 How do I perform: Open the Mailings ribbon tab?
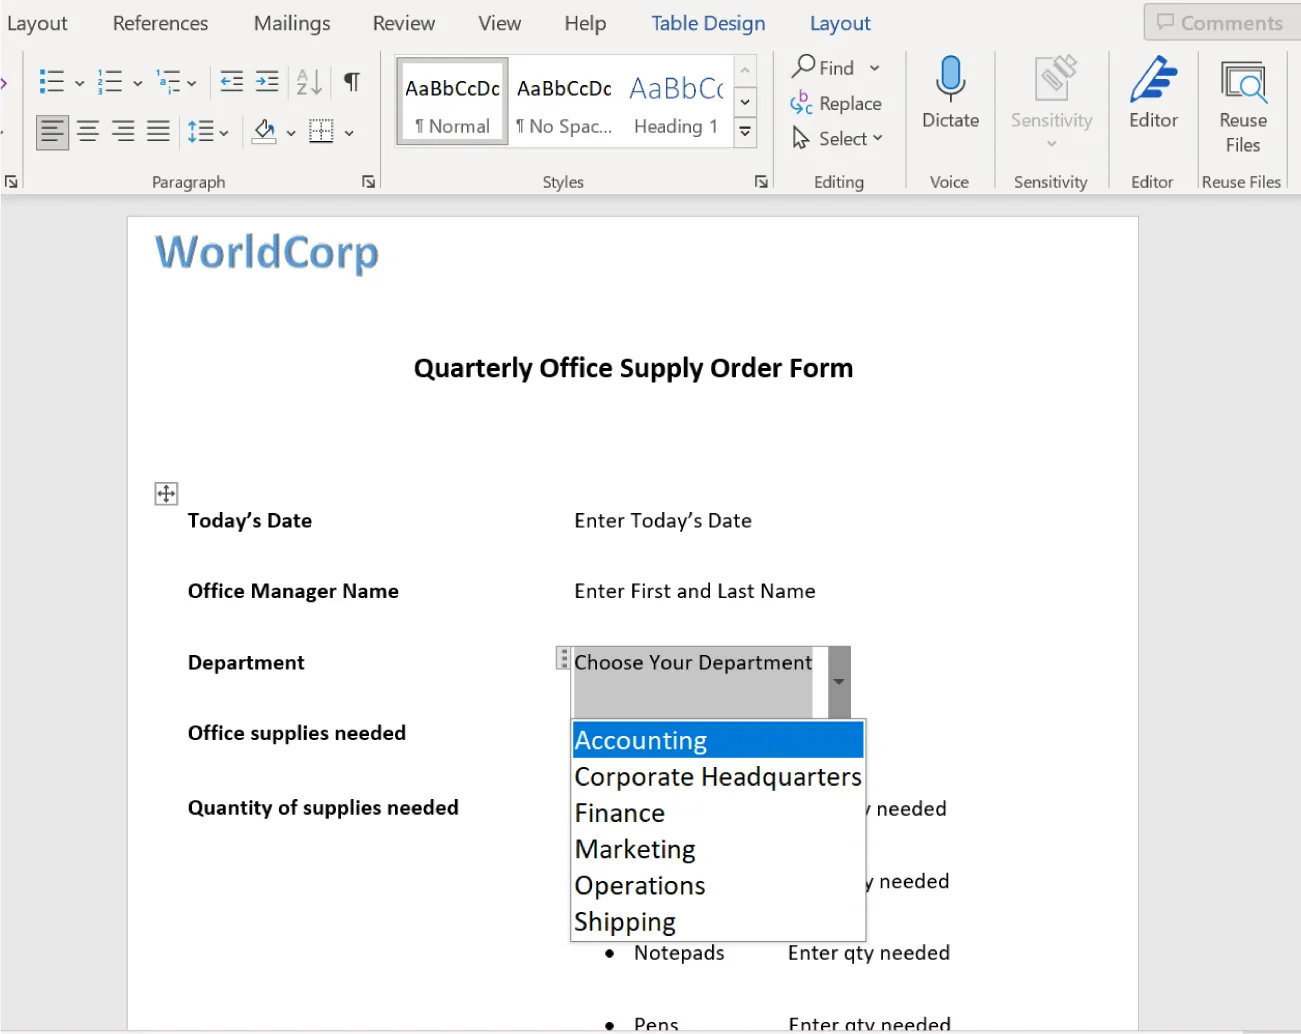click(291, 22)
